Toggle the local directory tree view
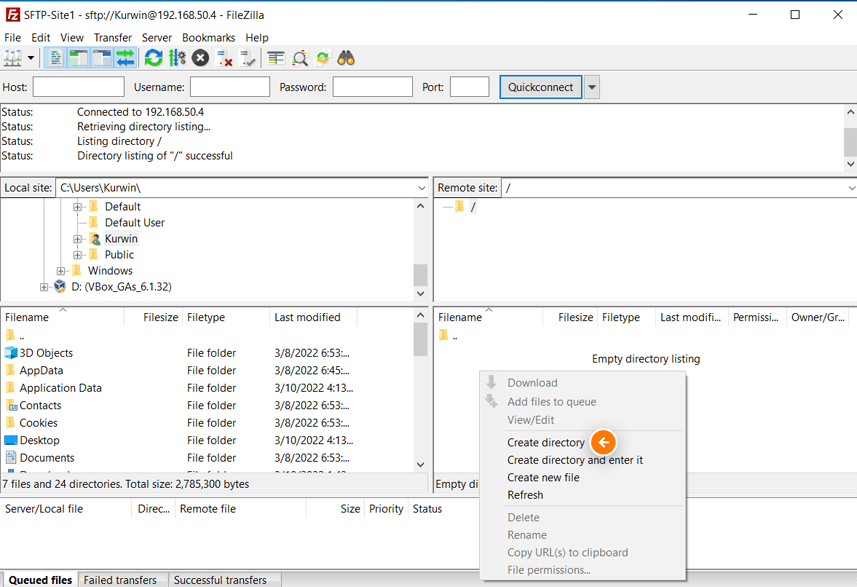This screenshot has width=857, height=587. click(78, 57)
